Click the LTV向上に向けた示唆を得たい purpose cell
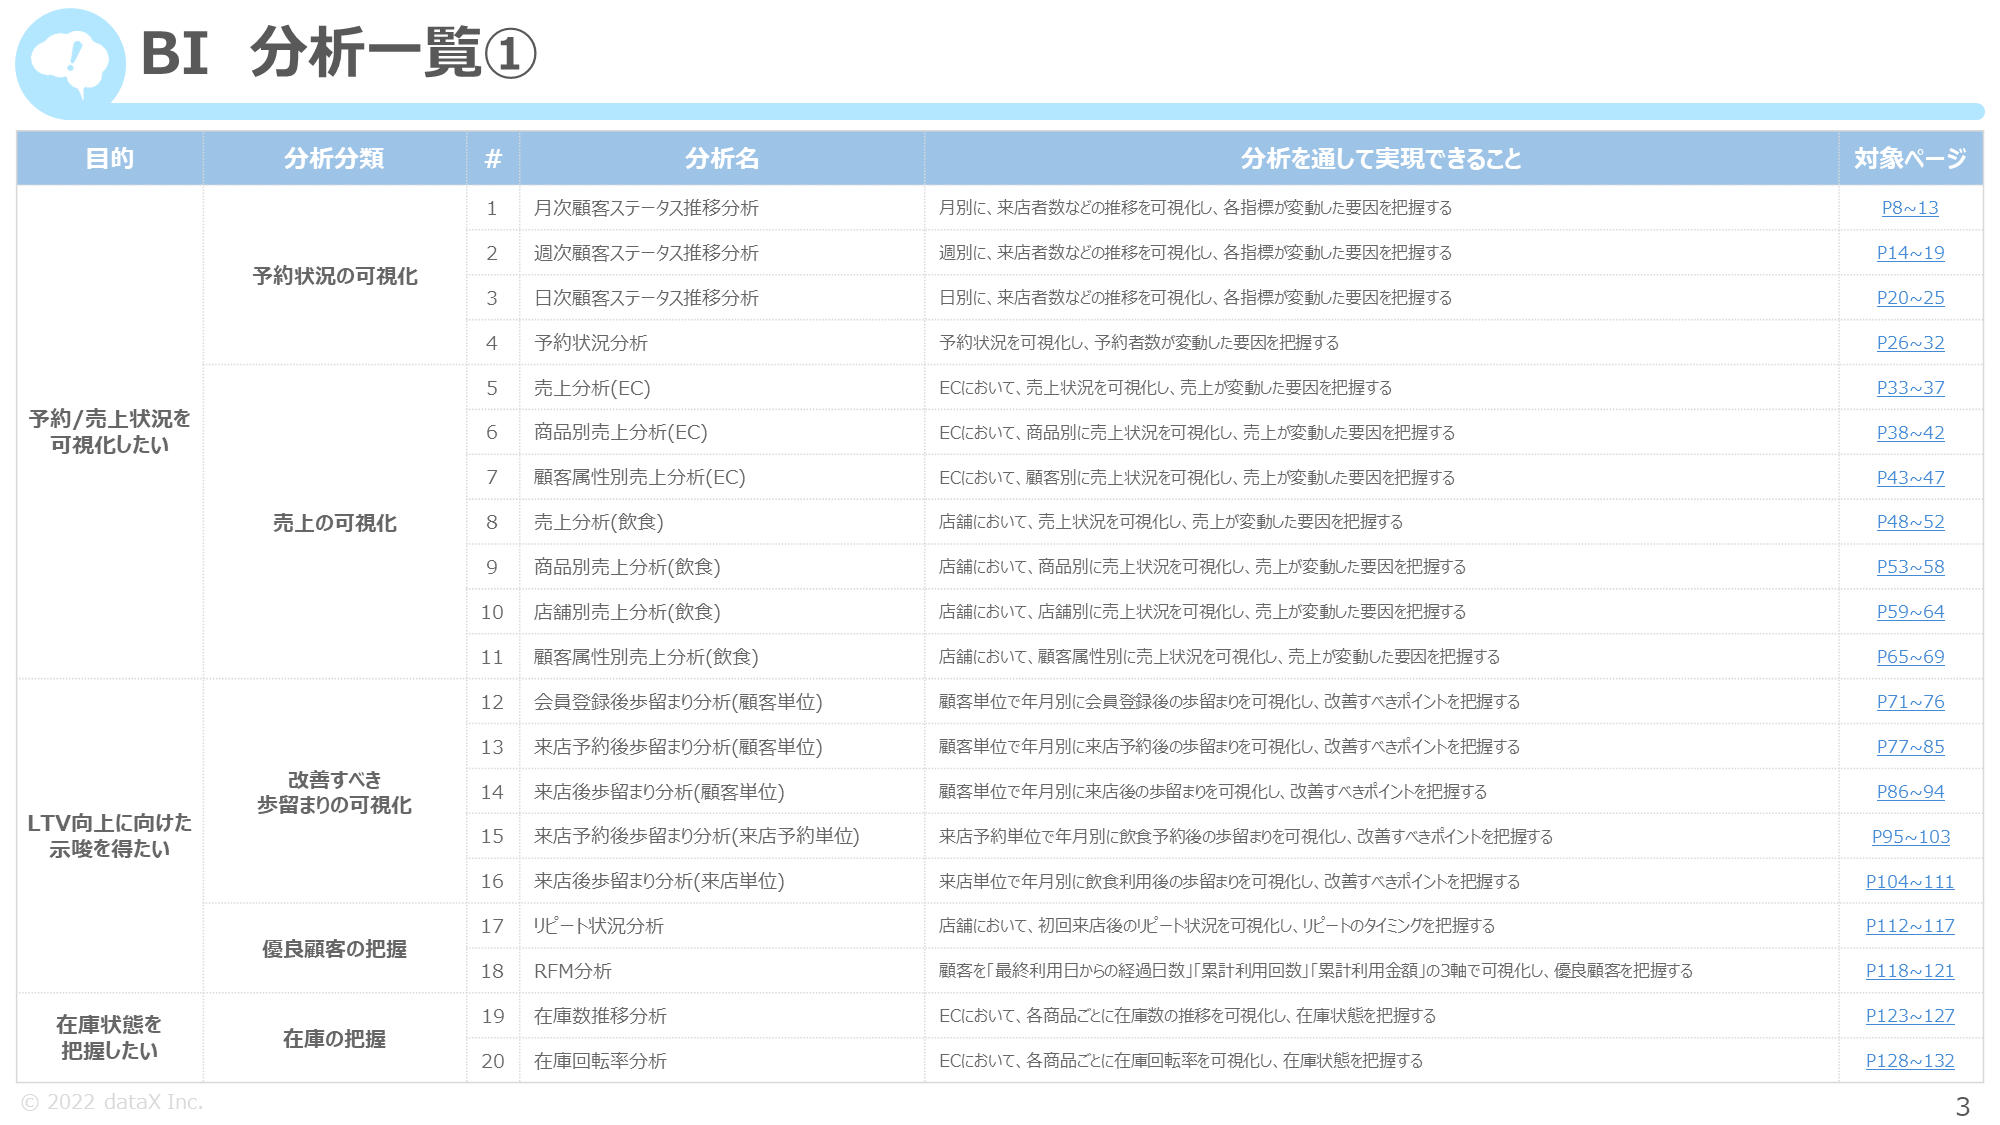This screenshot has height=1125, width=2000. point(110,836)
